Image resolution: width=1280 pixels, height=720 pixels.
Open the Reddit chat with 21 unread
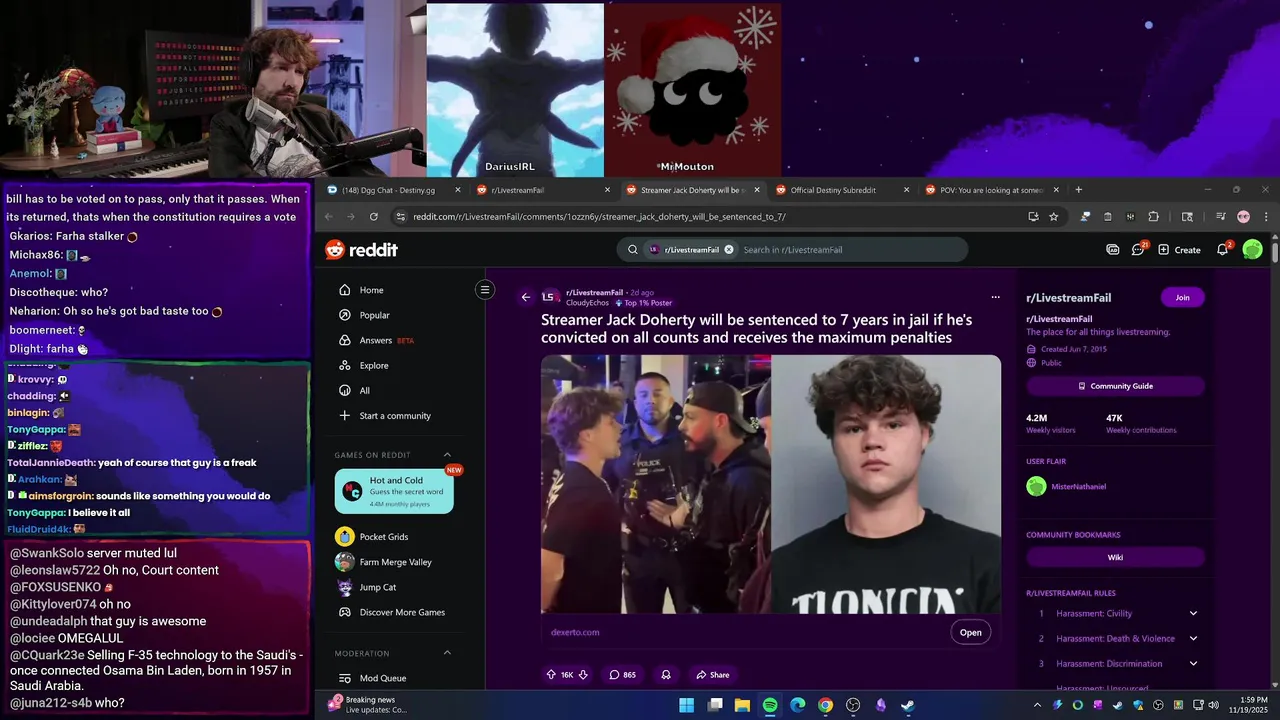pyautogui.click(x=1138, y=250)
